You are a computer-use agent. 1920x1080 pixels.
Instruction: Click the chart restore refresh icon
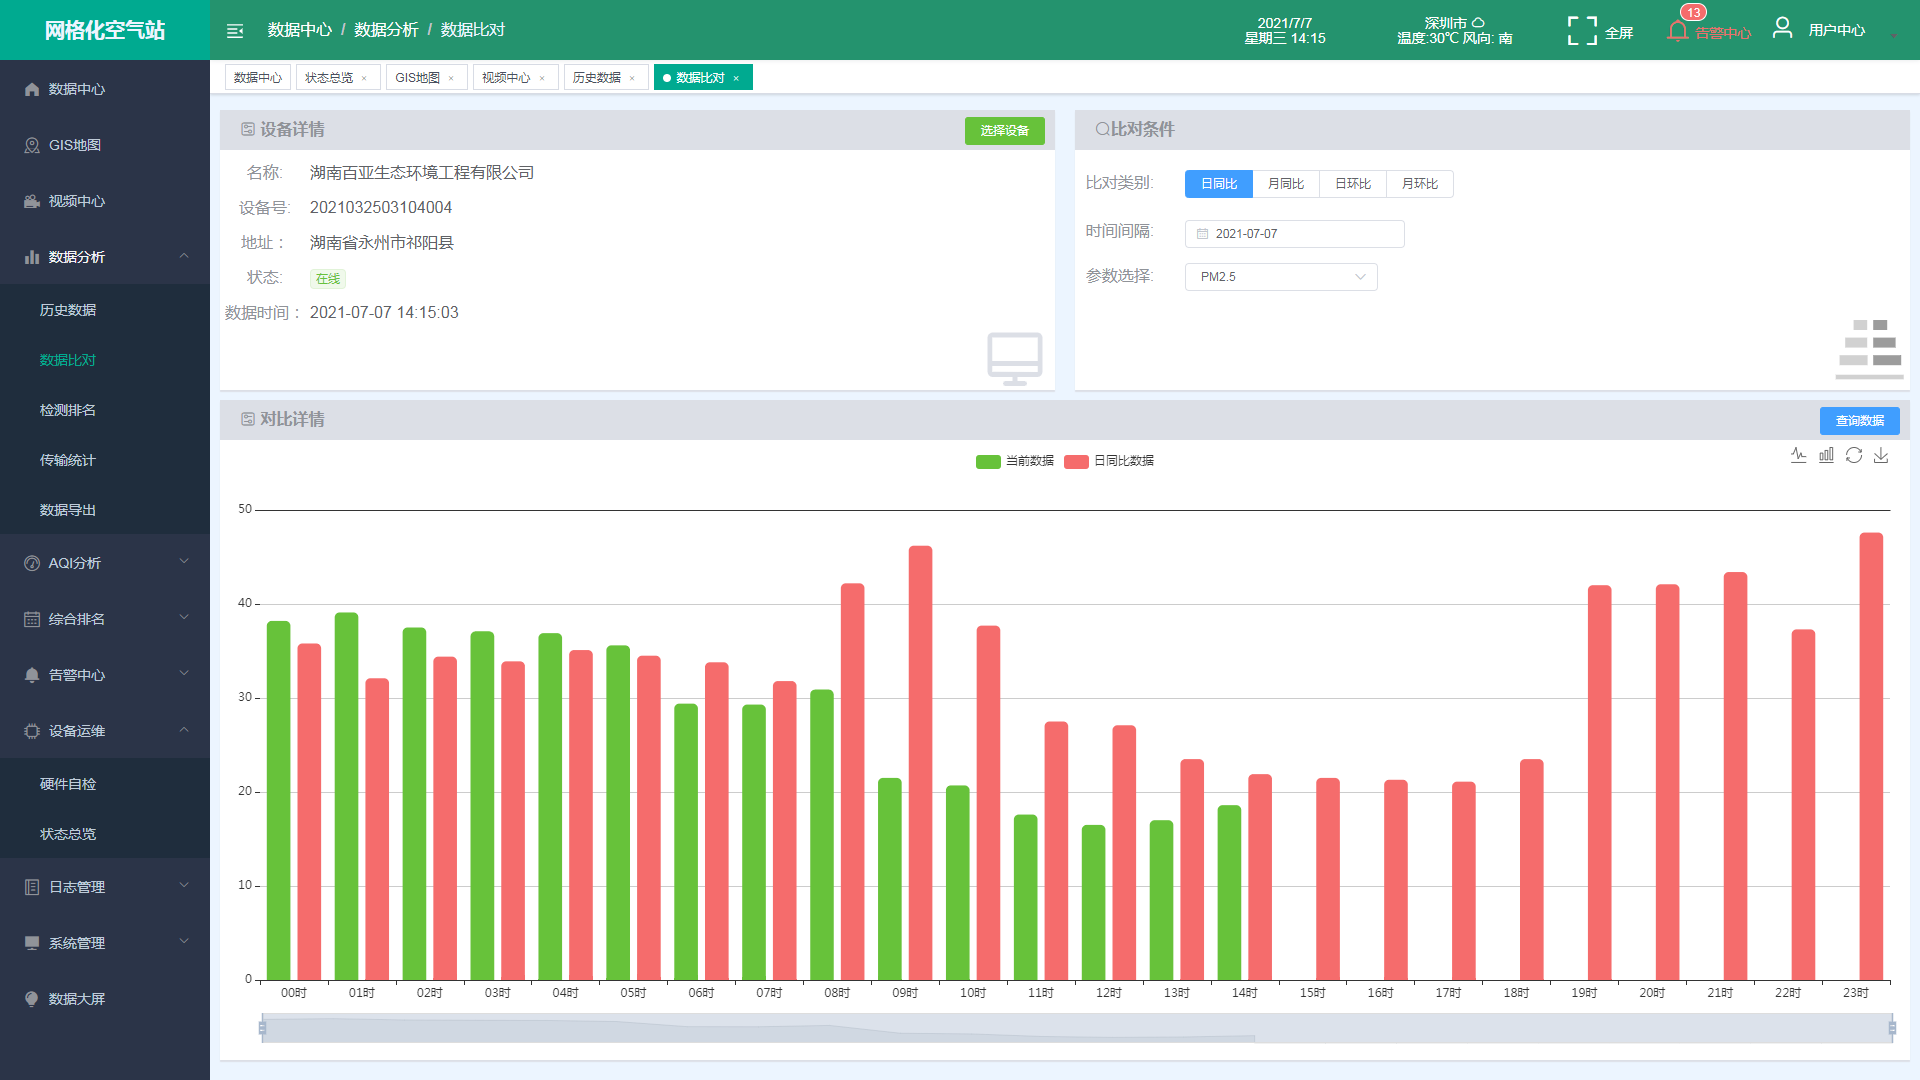coord(1854,455)
